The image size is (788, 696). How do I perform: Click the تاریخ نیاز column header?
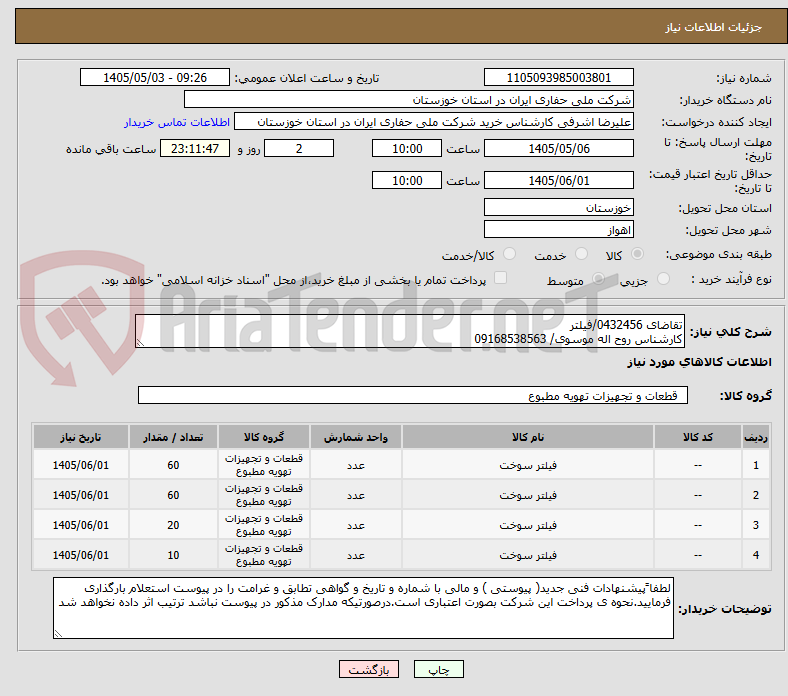[81, 437]
